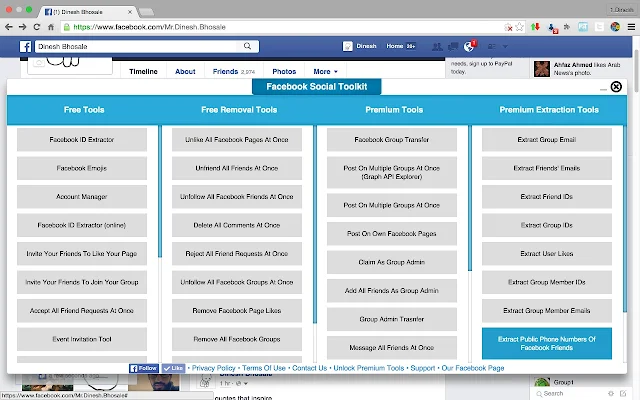This screenshot has width=640, height=400.
Task: Go to Dinesh profile link
Action: [360, 46]
